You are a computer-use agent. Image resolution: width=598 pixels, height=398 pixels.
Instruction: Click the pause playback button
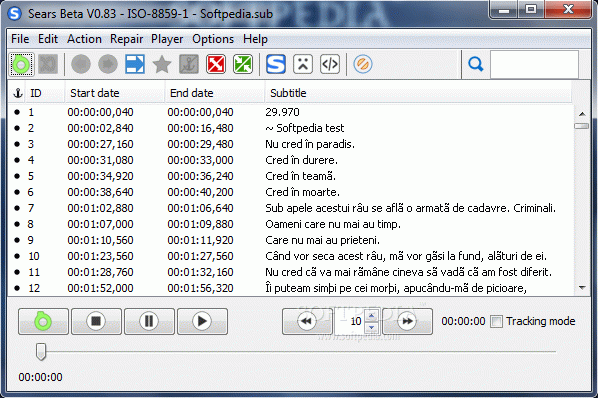click(149, 321)
